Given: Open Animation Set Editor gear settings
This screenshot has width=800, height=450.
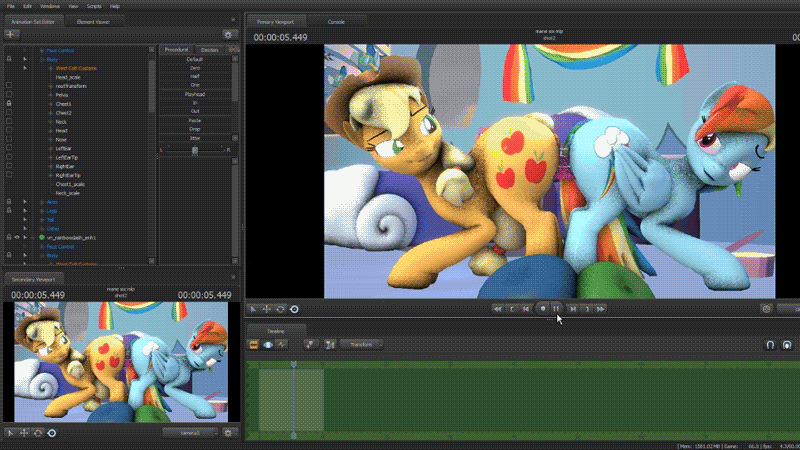Looking at the screenshot, I should (228, 34).
